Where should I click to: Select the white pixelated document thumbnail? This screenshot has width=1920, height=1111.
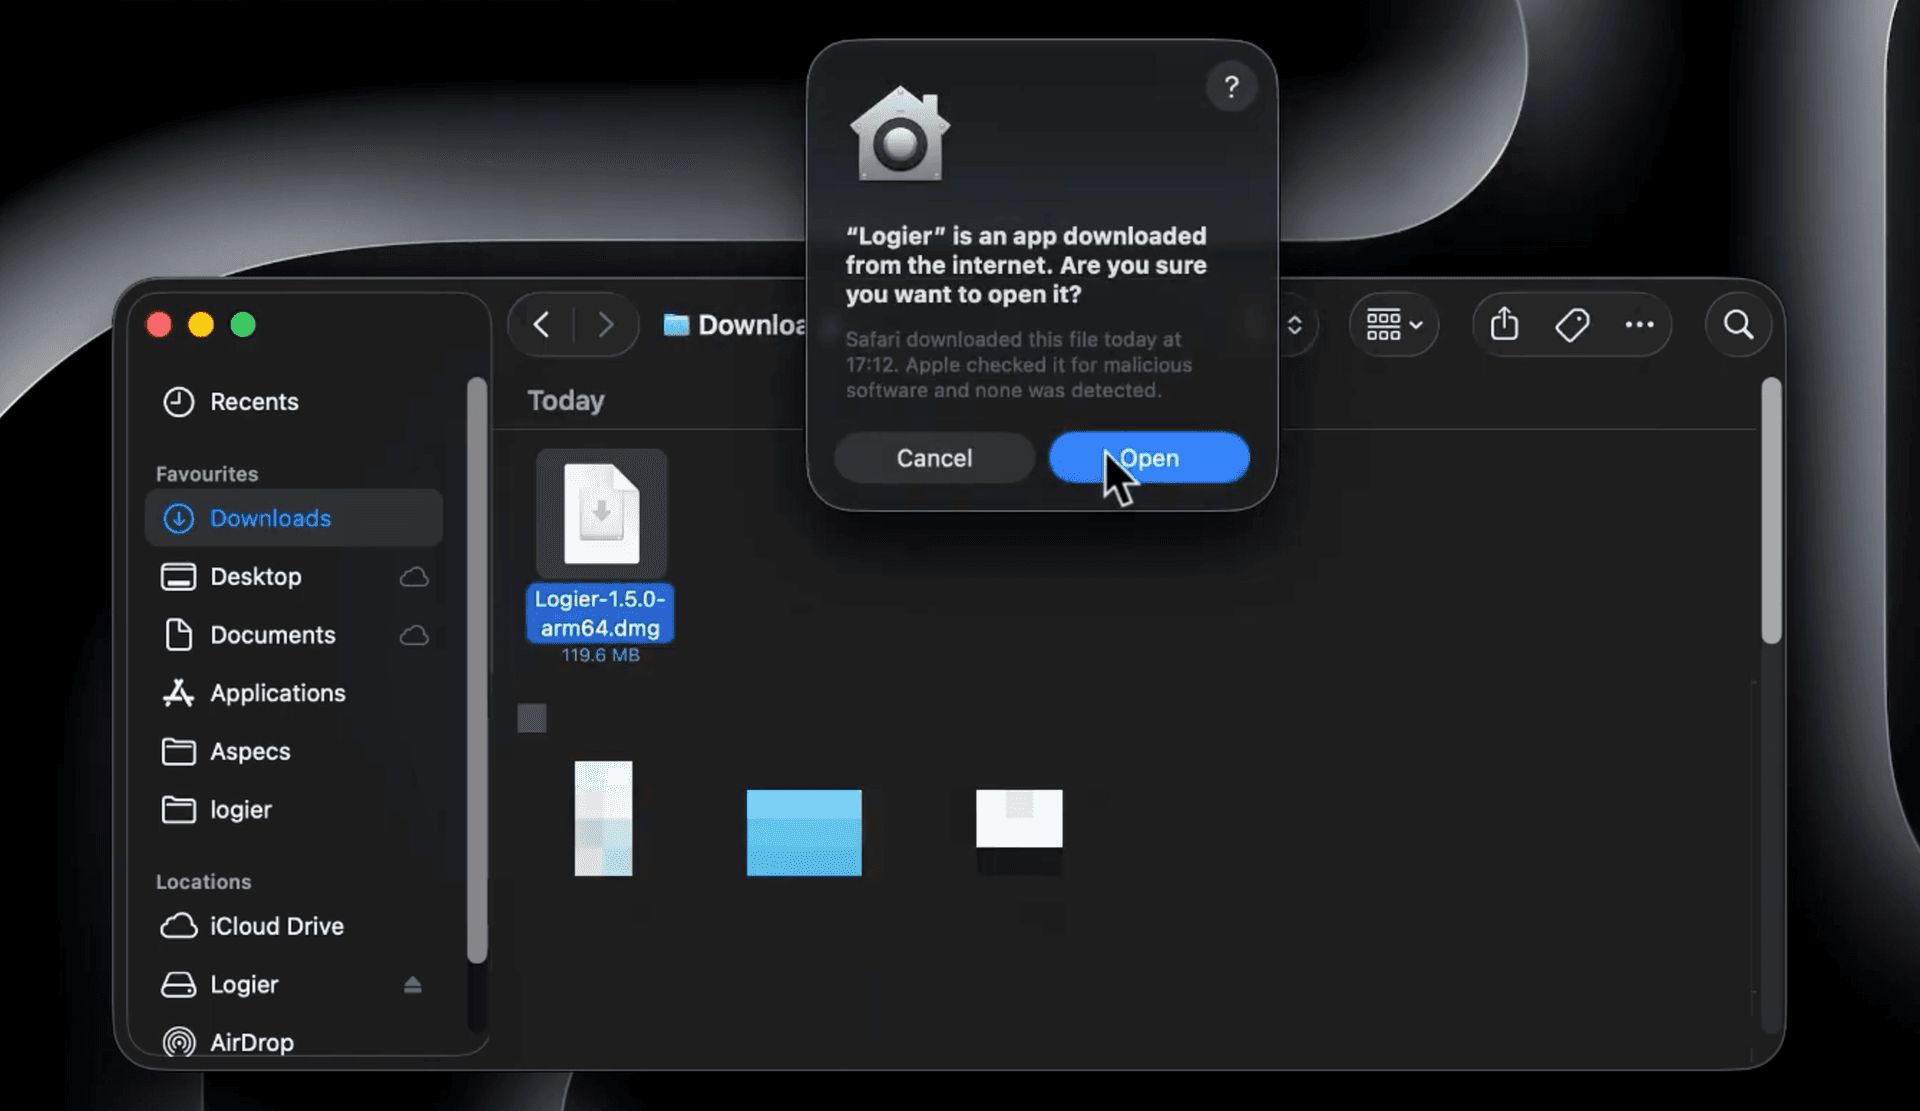click(603, 818)
